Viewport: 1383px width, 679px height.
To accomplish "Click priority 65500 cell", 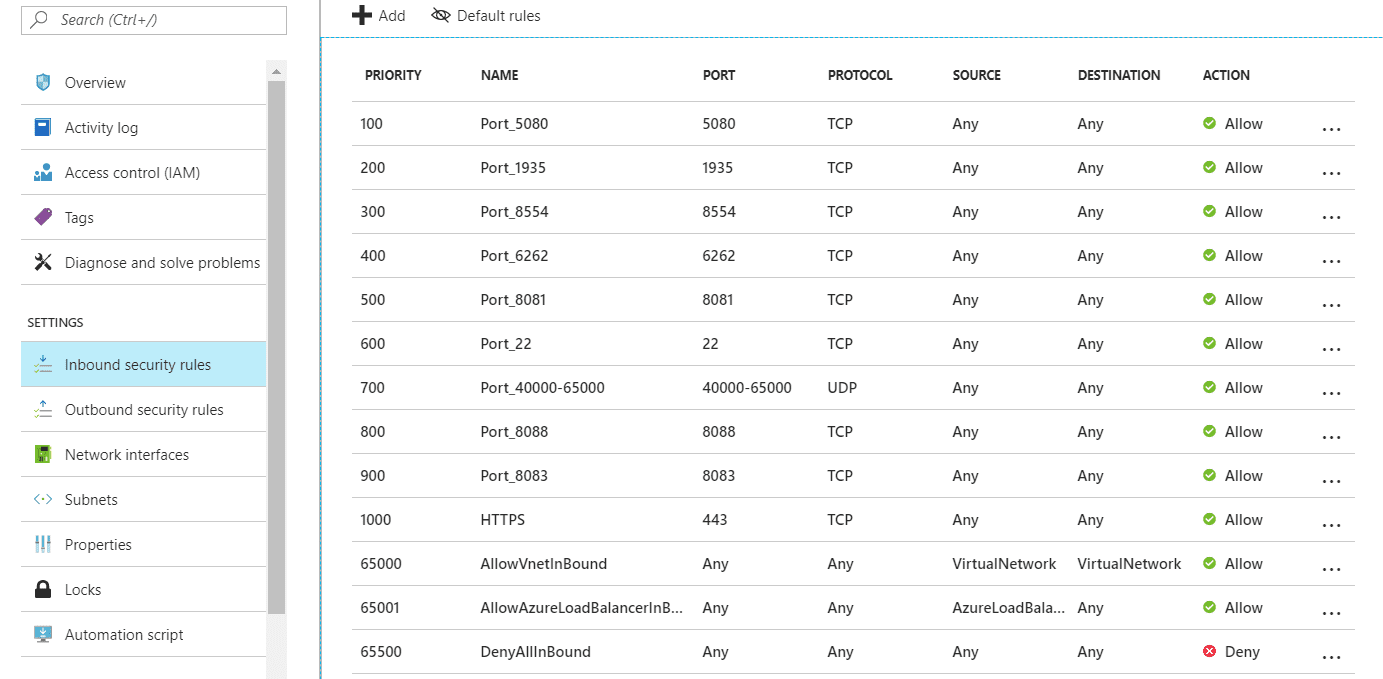I will point(381,651).
